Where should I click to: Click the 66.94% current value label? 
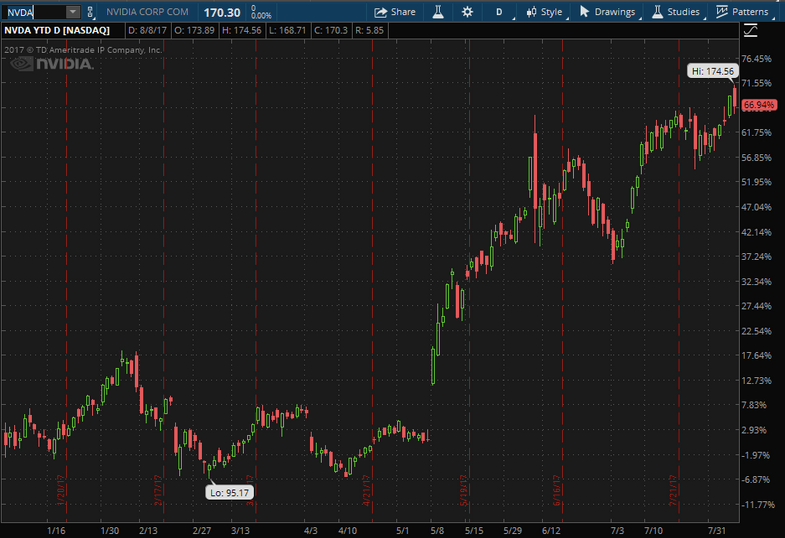(759, 105)
